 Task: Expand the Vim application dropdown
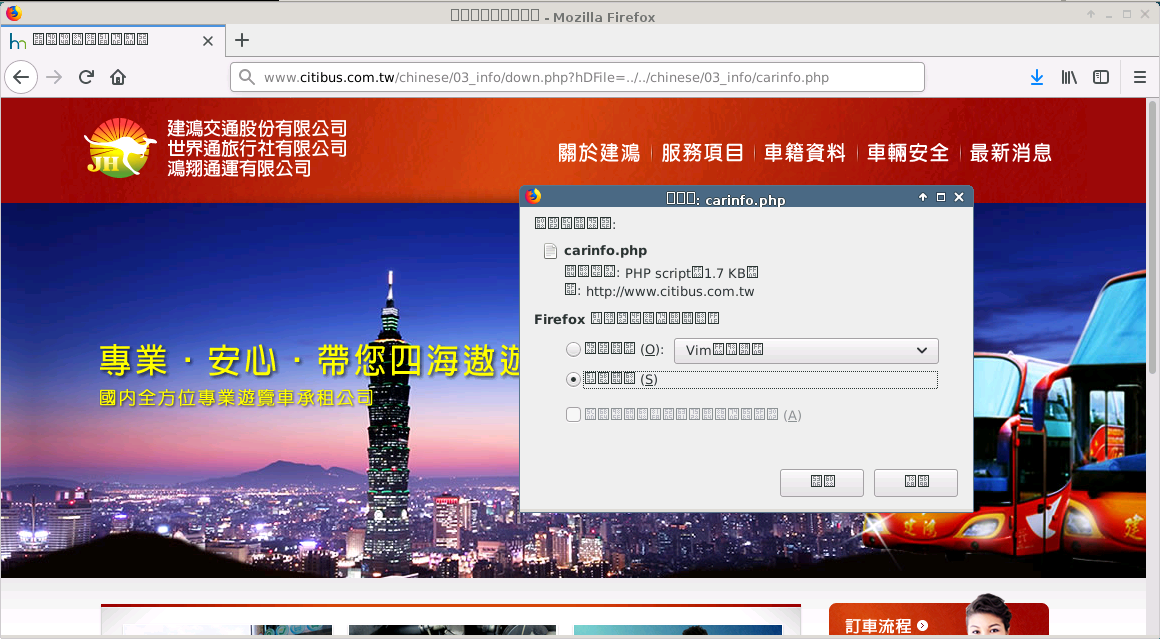[x=806, y=350]
